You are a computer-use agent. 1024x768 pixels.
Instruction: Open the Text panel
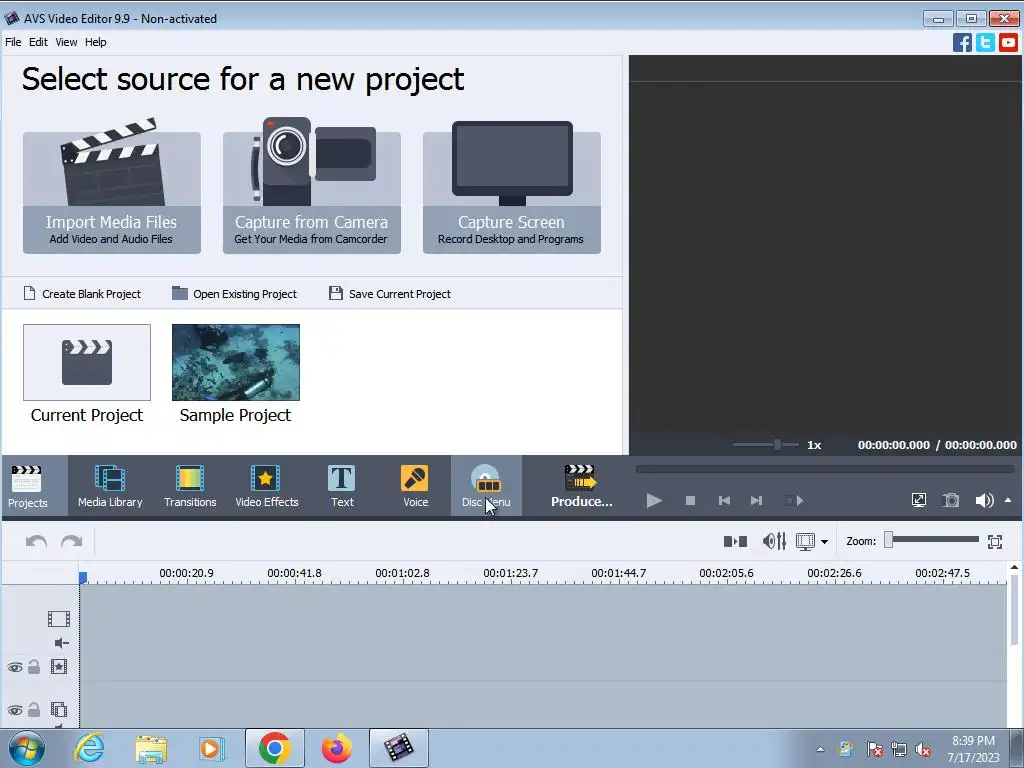coord(342,487)
